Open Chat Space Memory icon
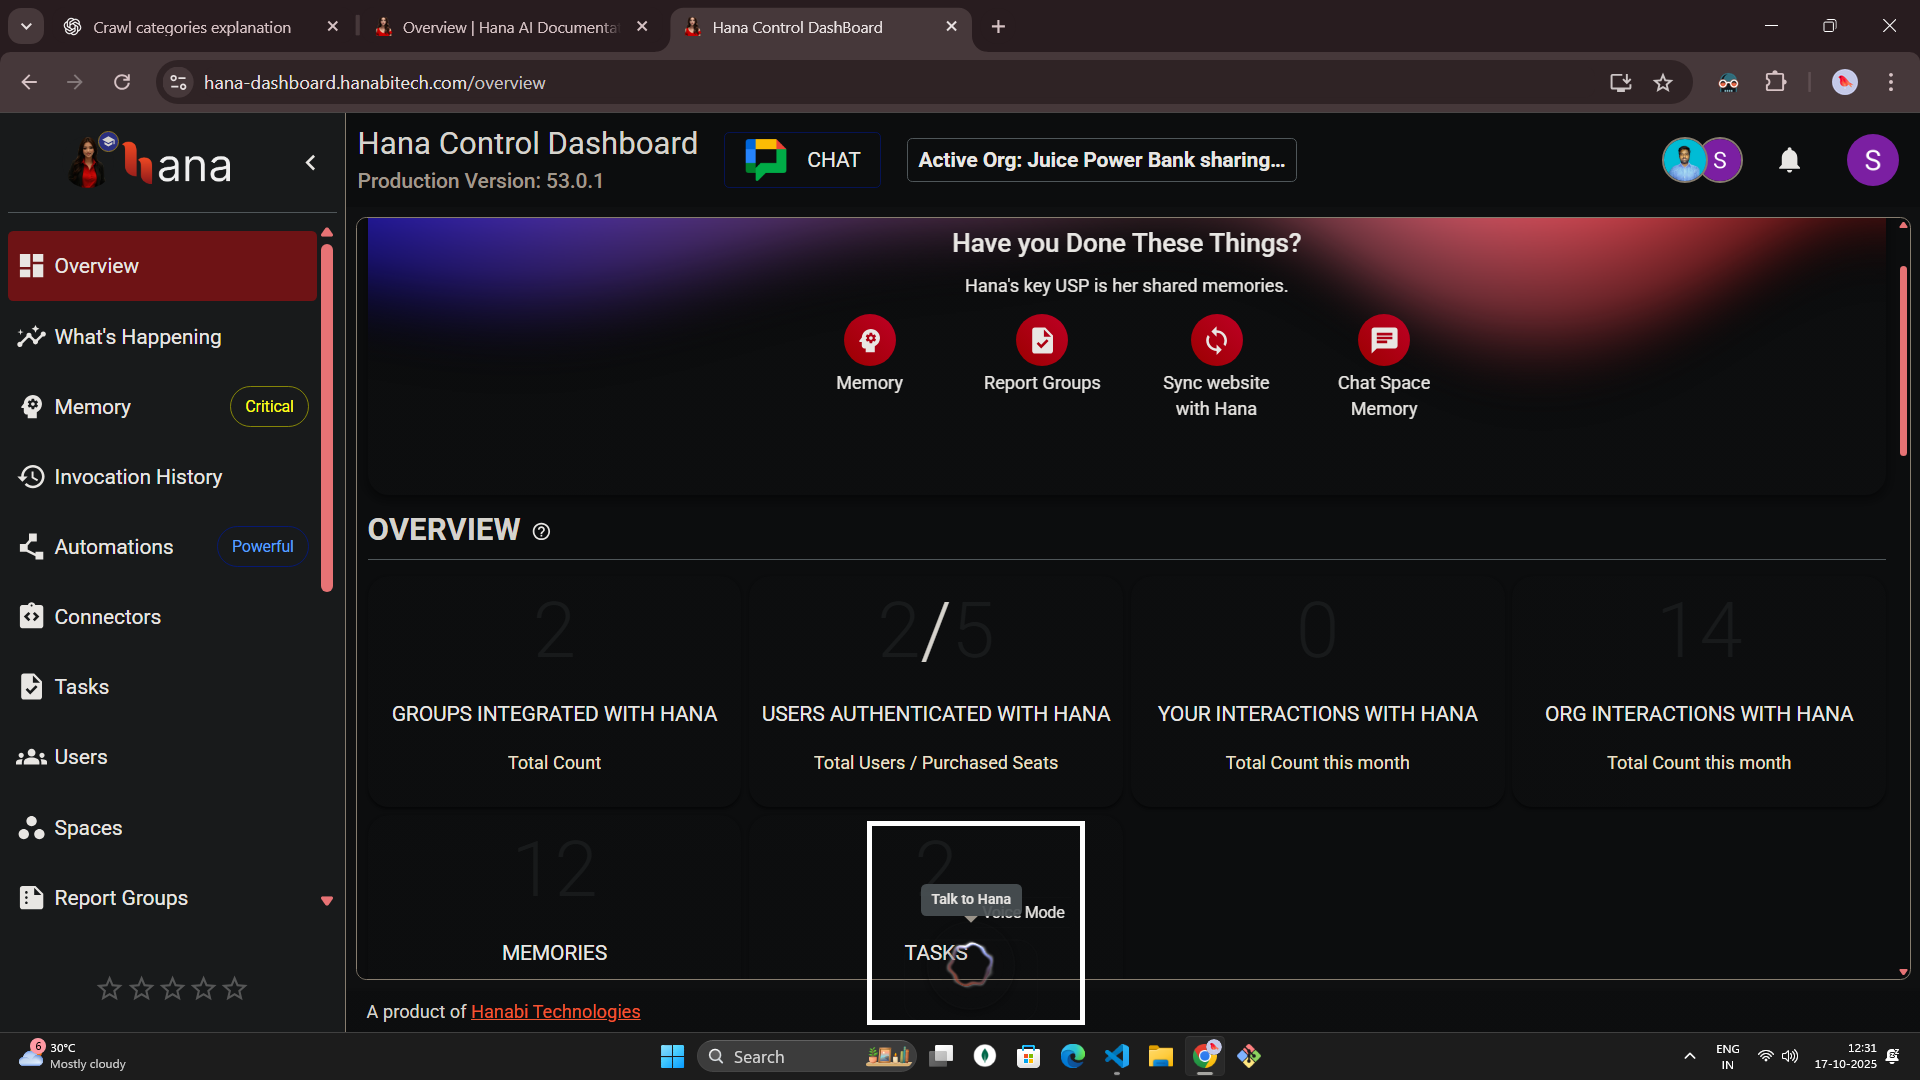 tap(1383, 341)
